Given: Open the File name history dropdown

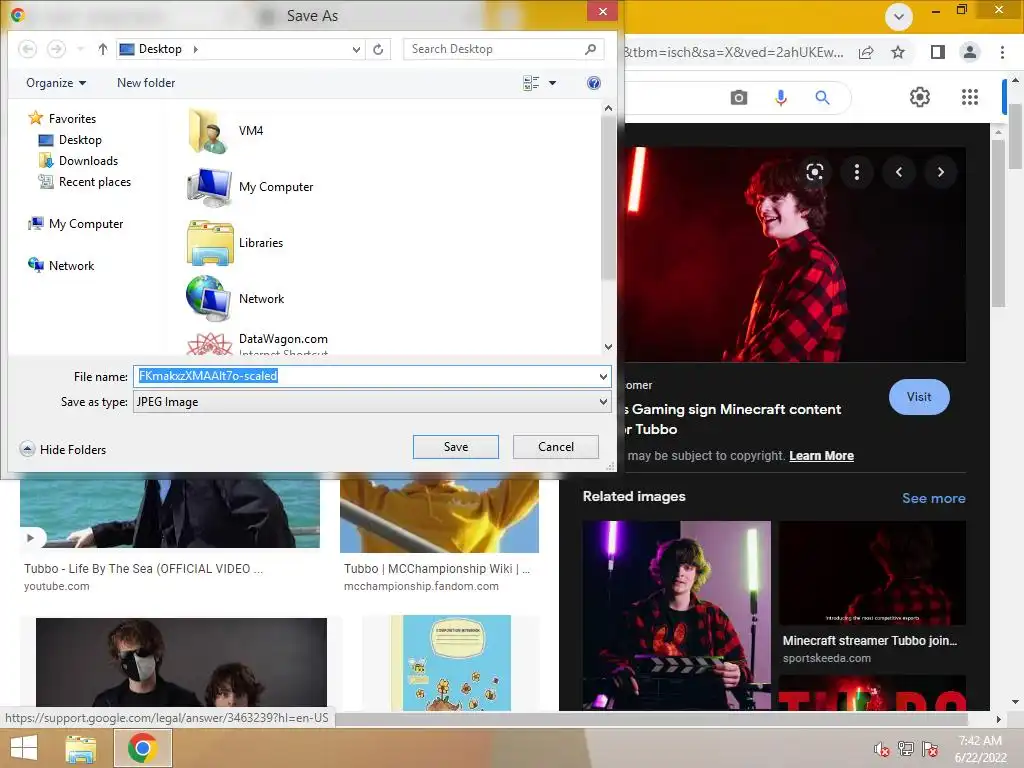Looking at the screenshot, I should click(603, 377).
